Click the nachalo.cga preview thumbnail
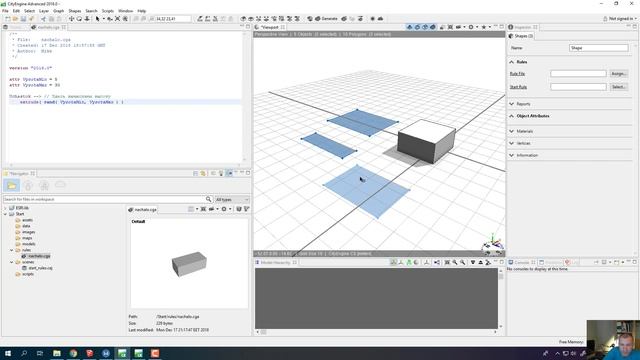 [x=189, y=264]
